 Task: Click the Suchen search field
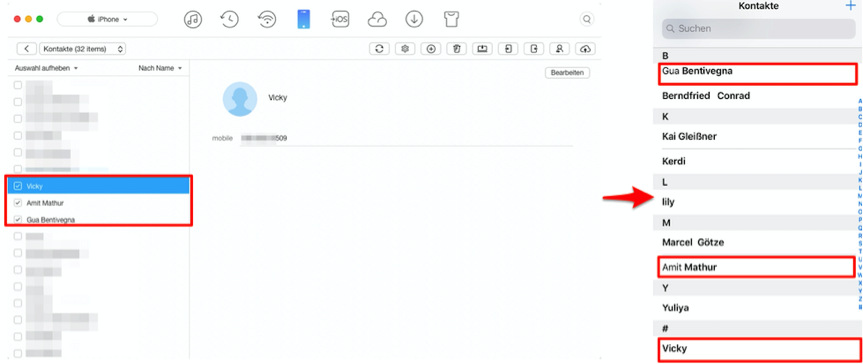coord(758,29)
